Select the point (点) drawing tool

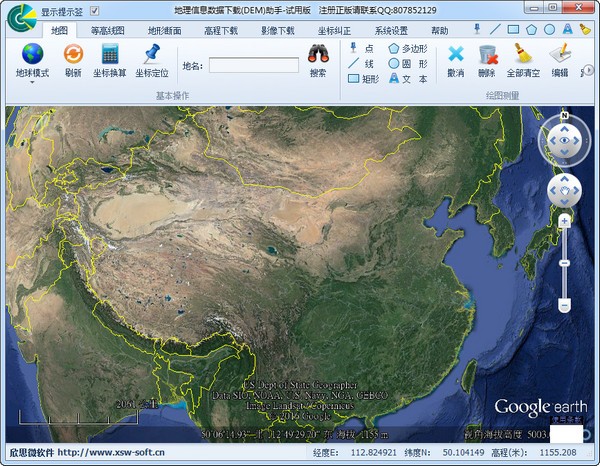point(361,48)
